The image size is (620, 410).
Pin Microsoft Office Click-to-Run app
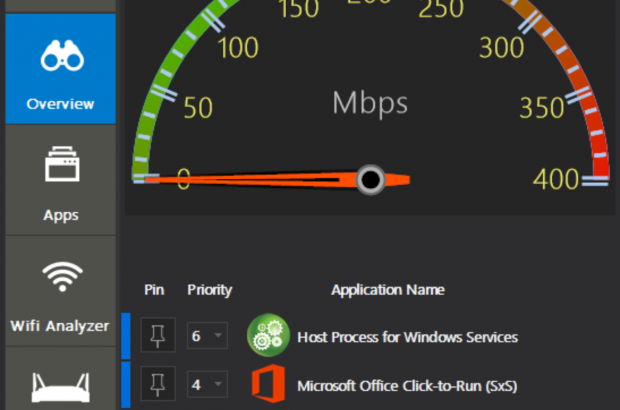(x=157, y=385)
